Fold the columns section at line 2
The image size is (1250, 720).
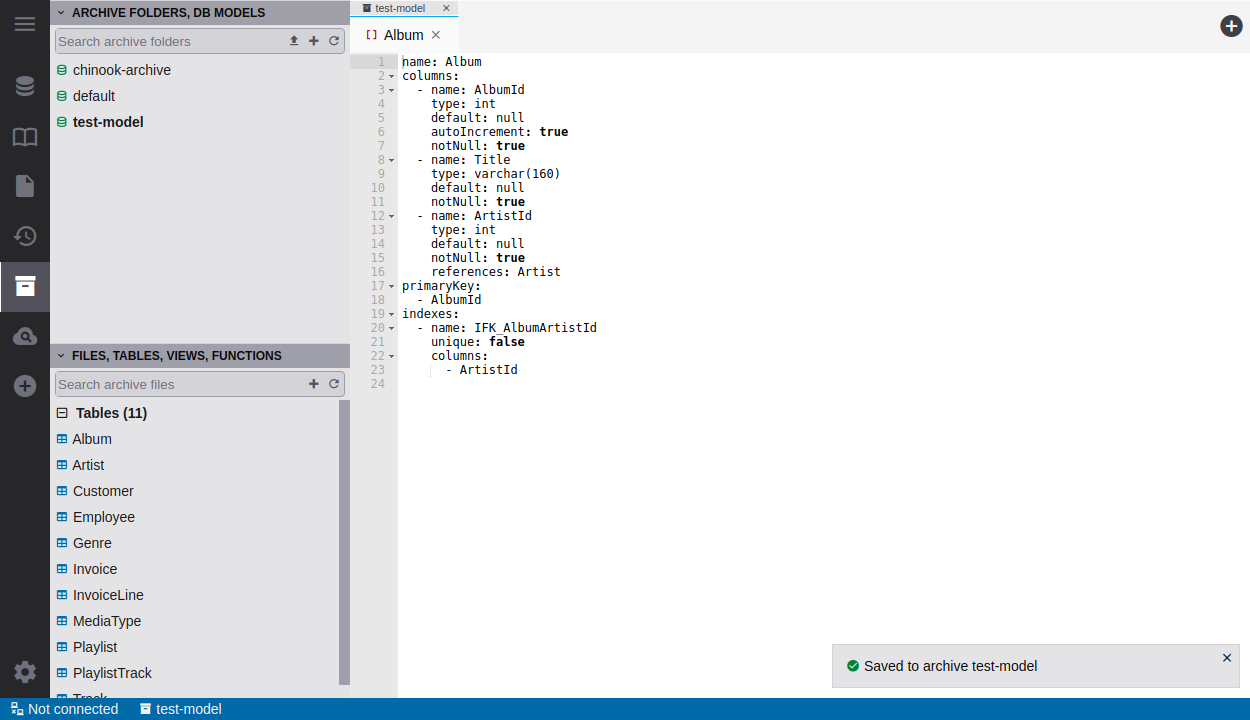pyautogui.click(x=391, y=77)
